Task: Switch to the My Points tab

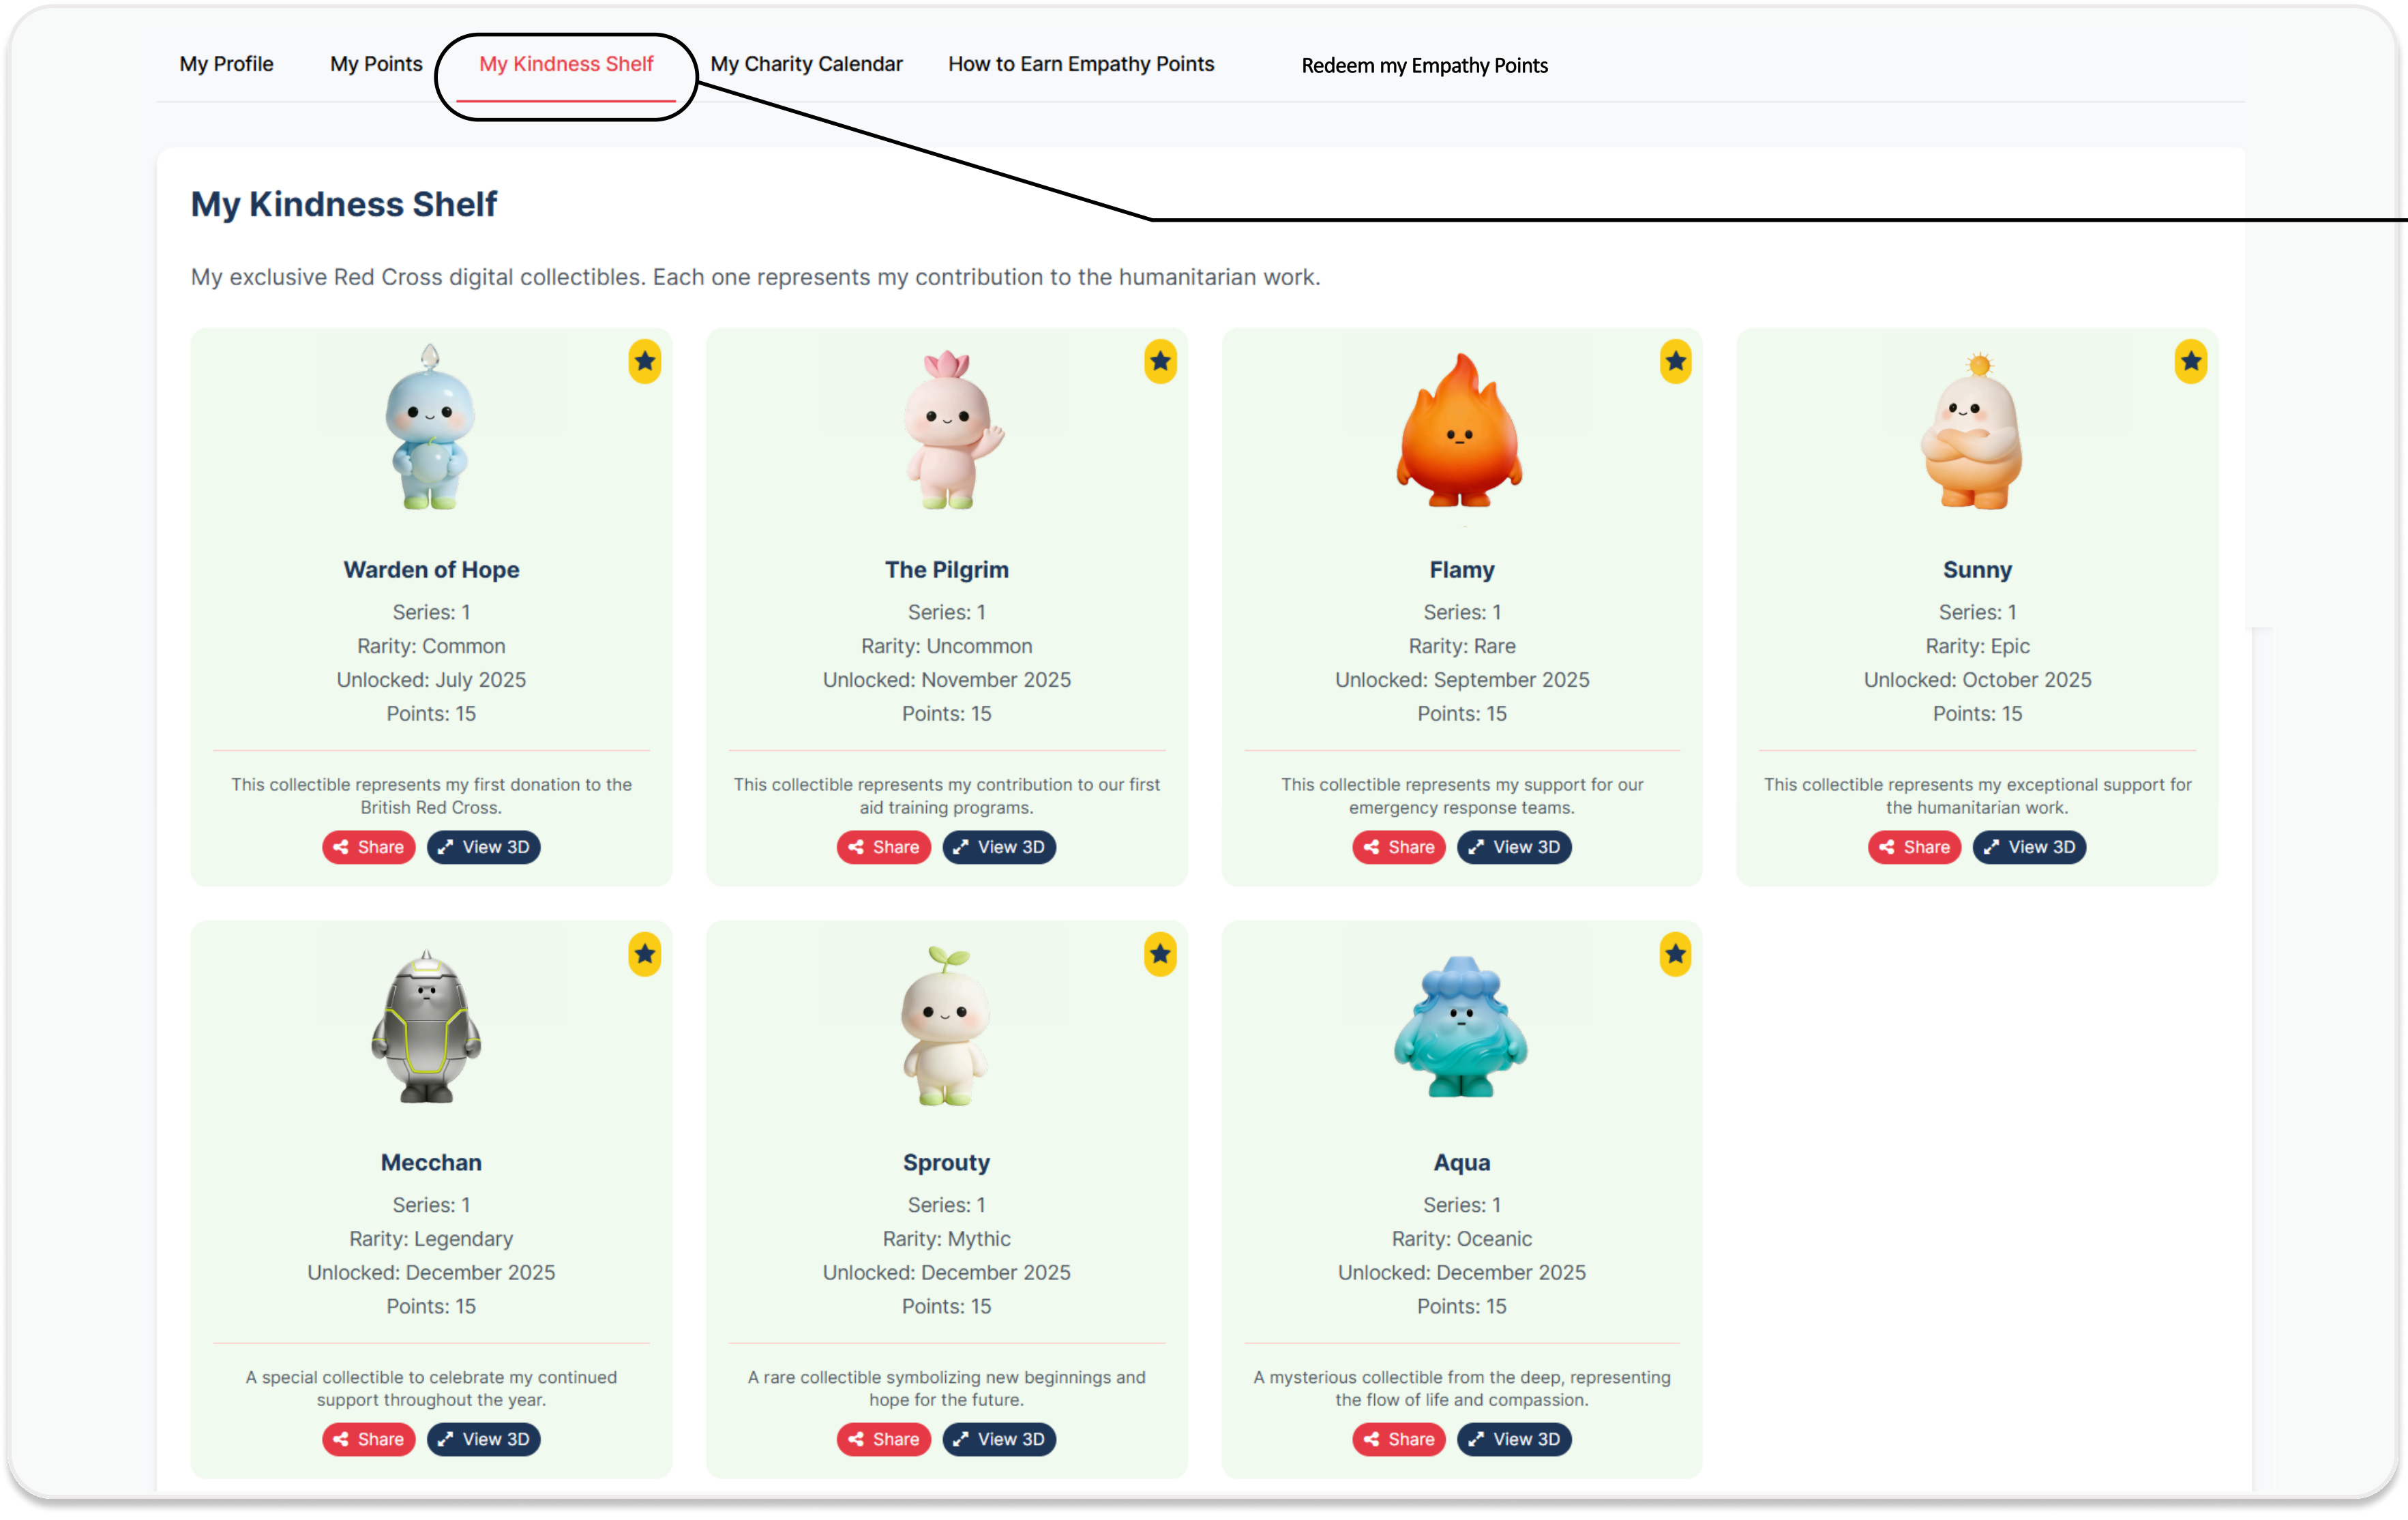Action: 376,64
